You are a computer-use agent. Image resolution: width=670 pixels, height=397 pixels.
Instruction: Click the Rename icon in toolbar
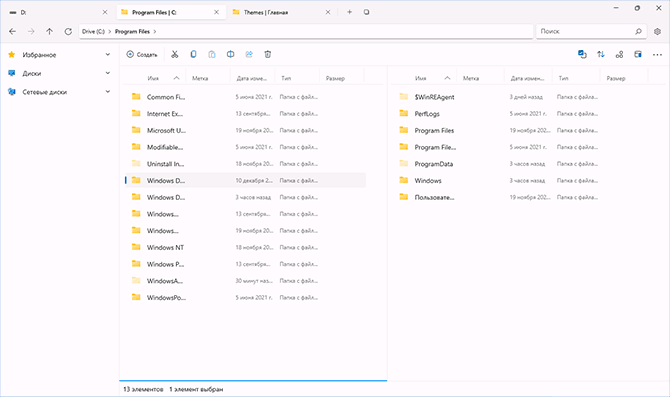(x=230, y=54)
